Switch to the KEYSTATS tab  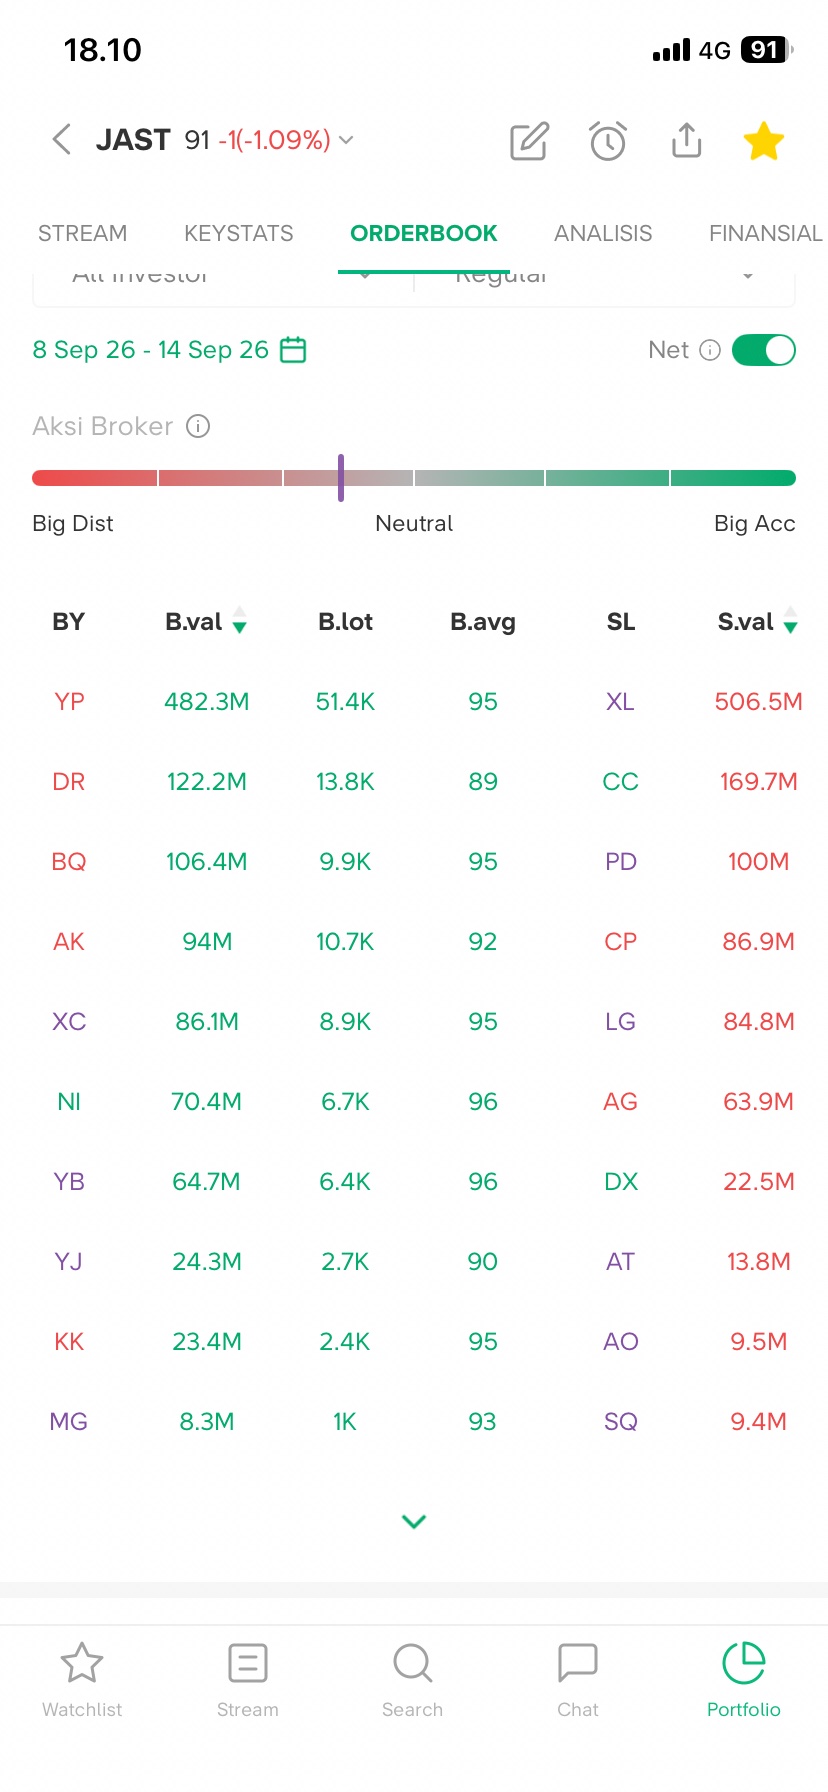point(239,233)
